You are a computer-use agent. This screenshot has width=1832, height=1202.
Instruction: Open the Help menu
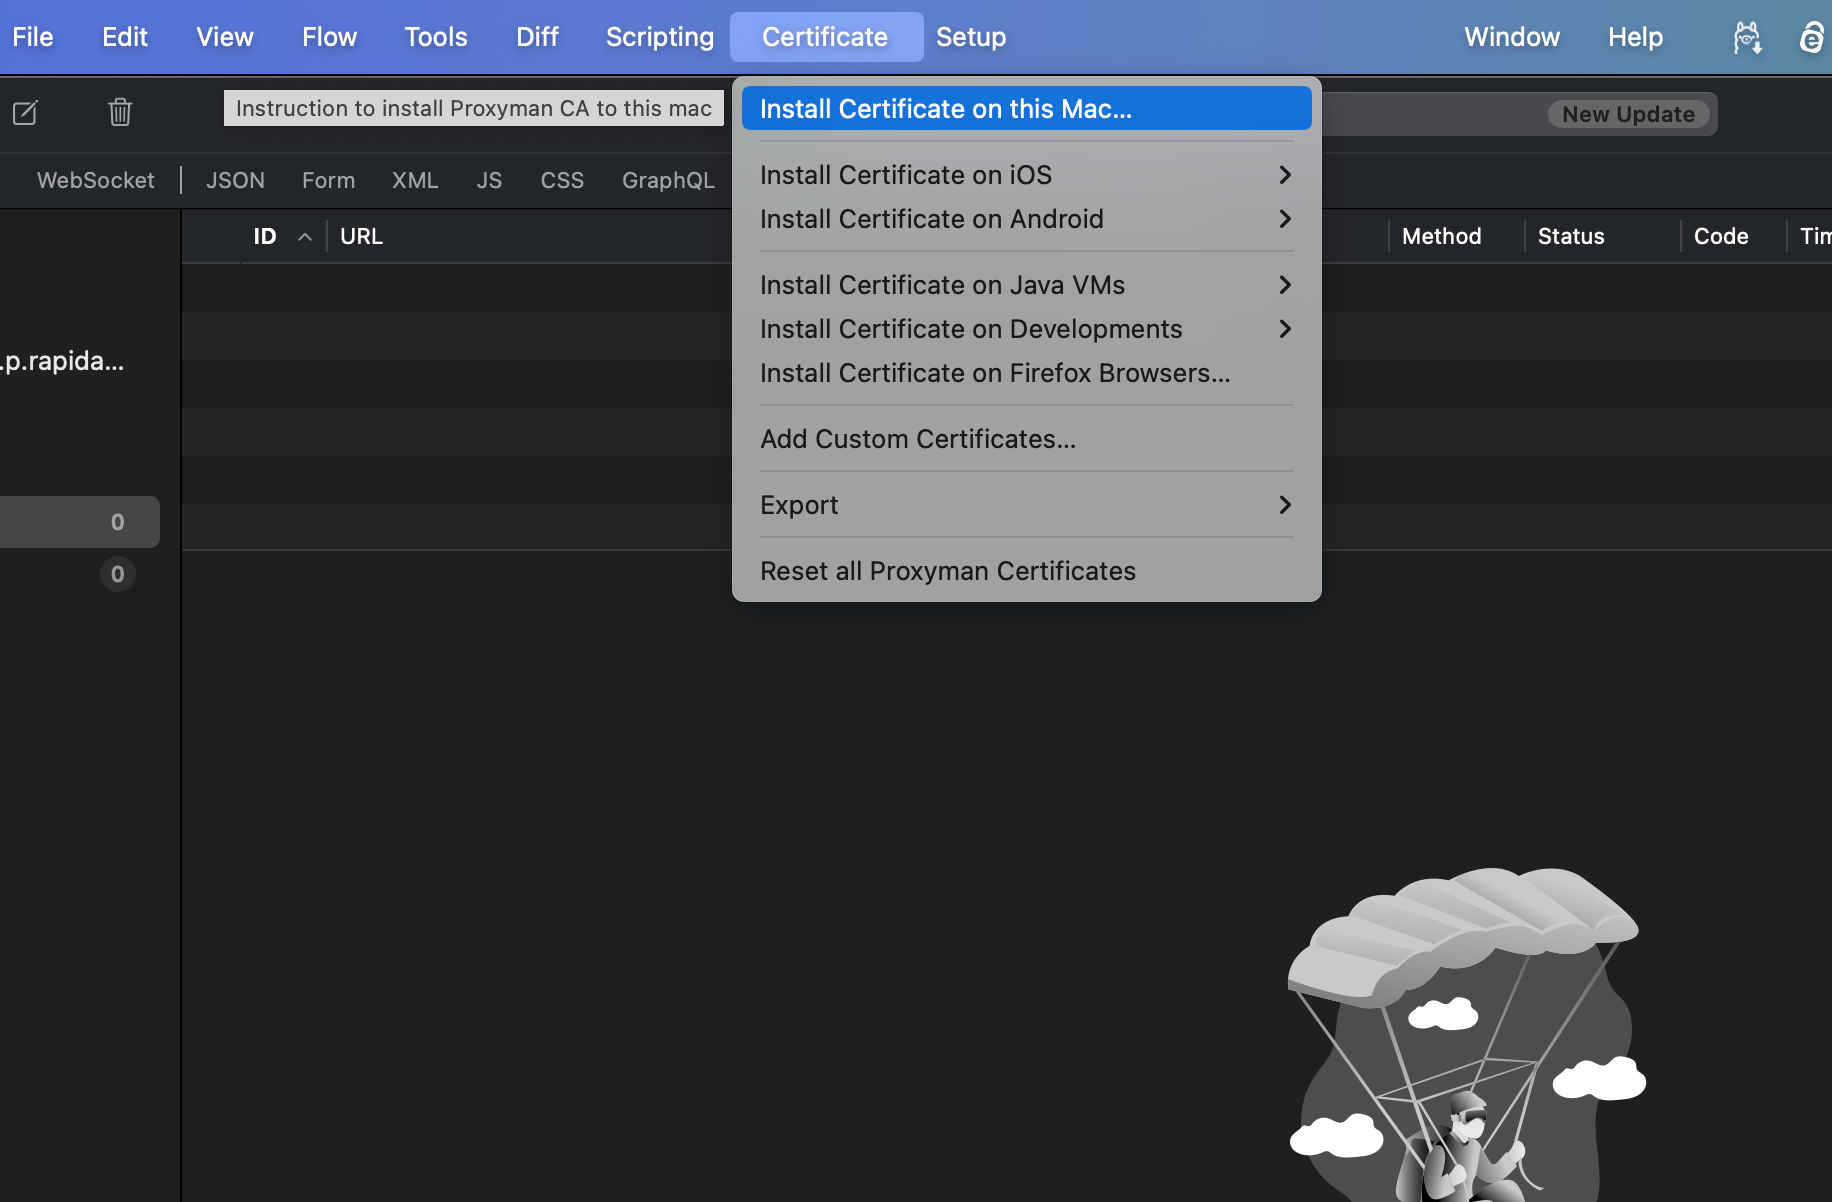click(1635, 37)
